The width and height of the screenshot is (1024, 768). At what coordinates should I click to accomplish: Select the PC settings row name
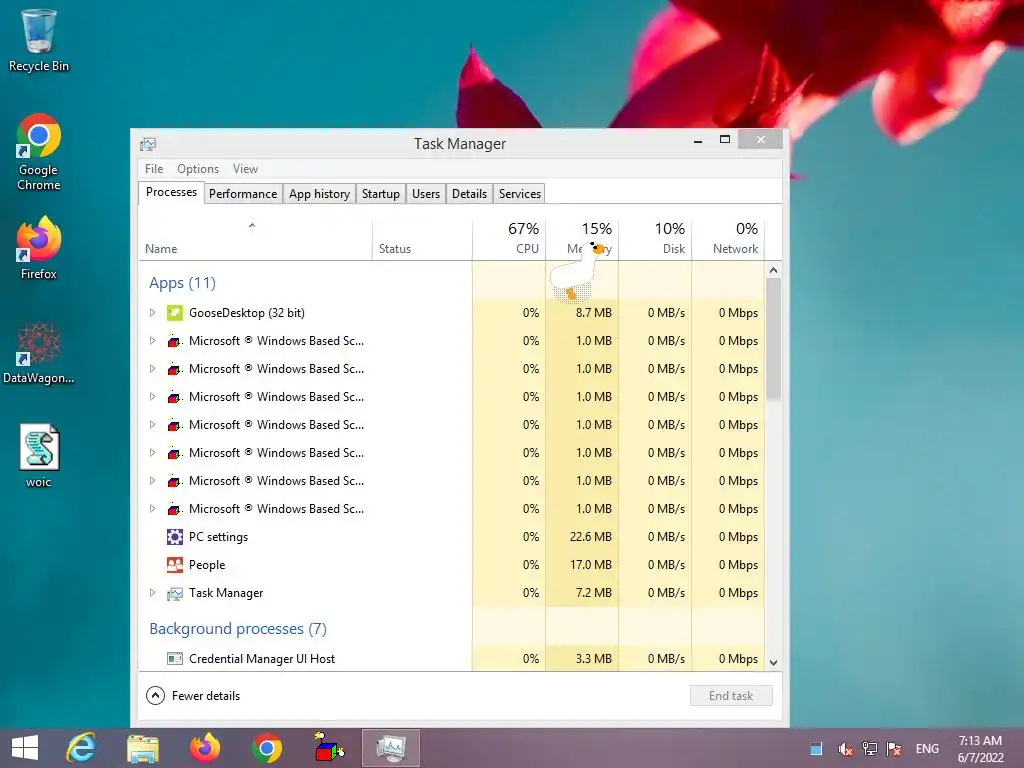click(218, 537)
